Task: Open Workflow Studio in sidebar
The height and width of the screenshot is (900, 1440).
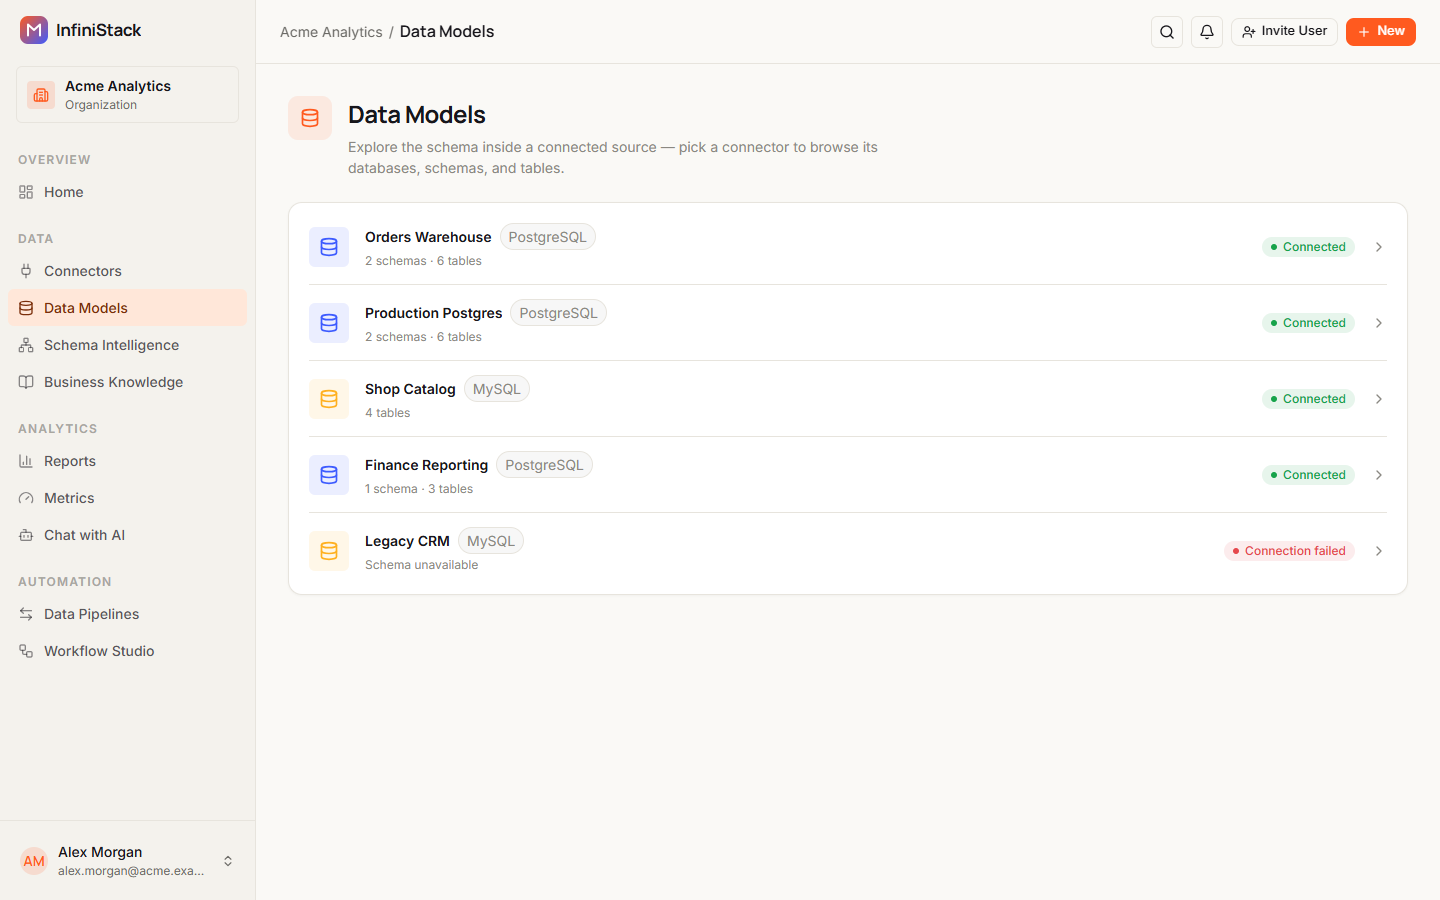Action: pos(127,651)
